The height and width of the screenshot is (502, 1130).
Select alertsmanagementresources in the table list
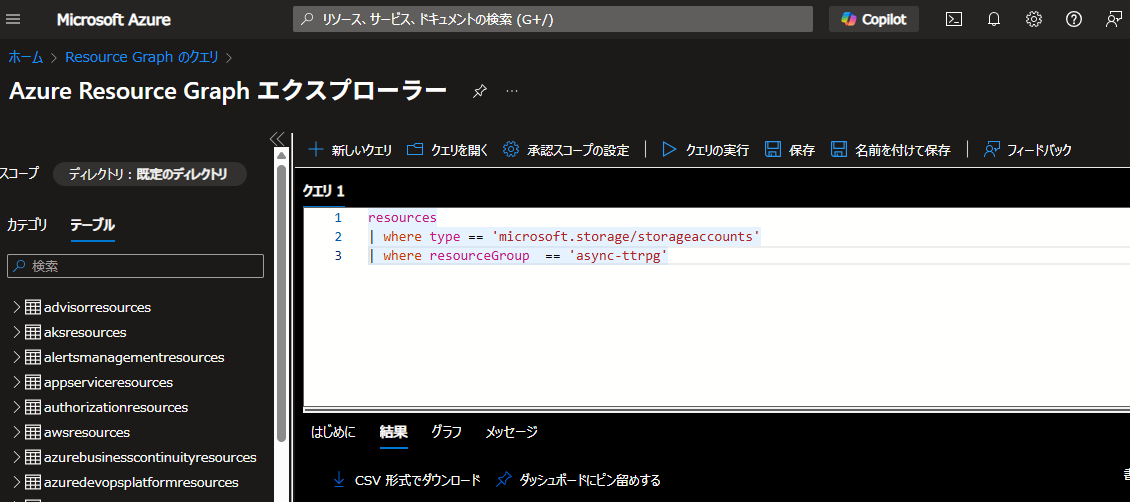pyautogui.click(x=134, y=357)
